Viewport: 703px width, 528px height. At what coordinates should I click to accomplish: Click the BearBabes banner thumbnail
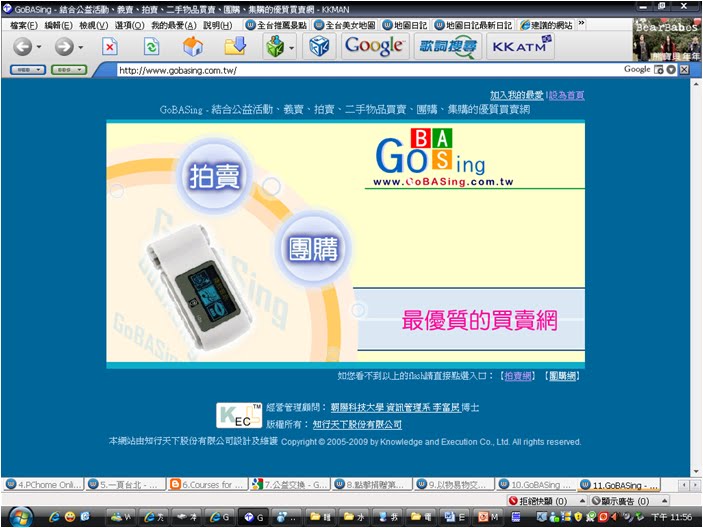667,39
